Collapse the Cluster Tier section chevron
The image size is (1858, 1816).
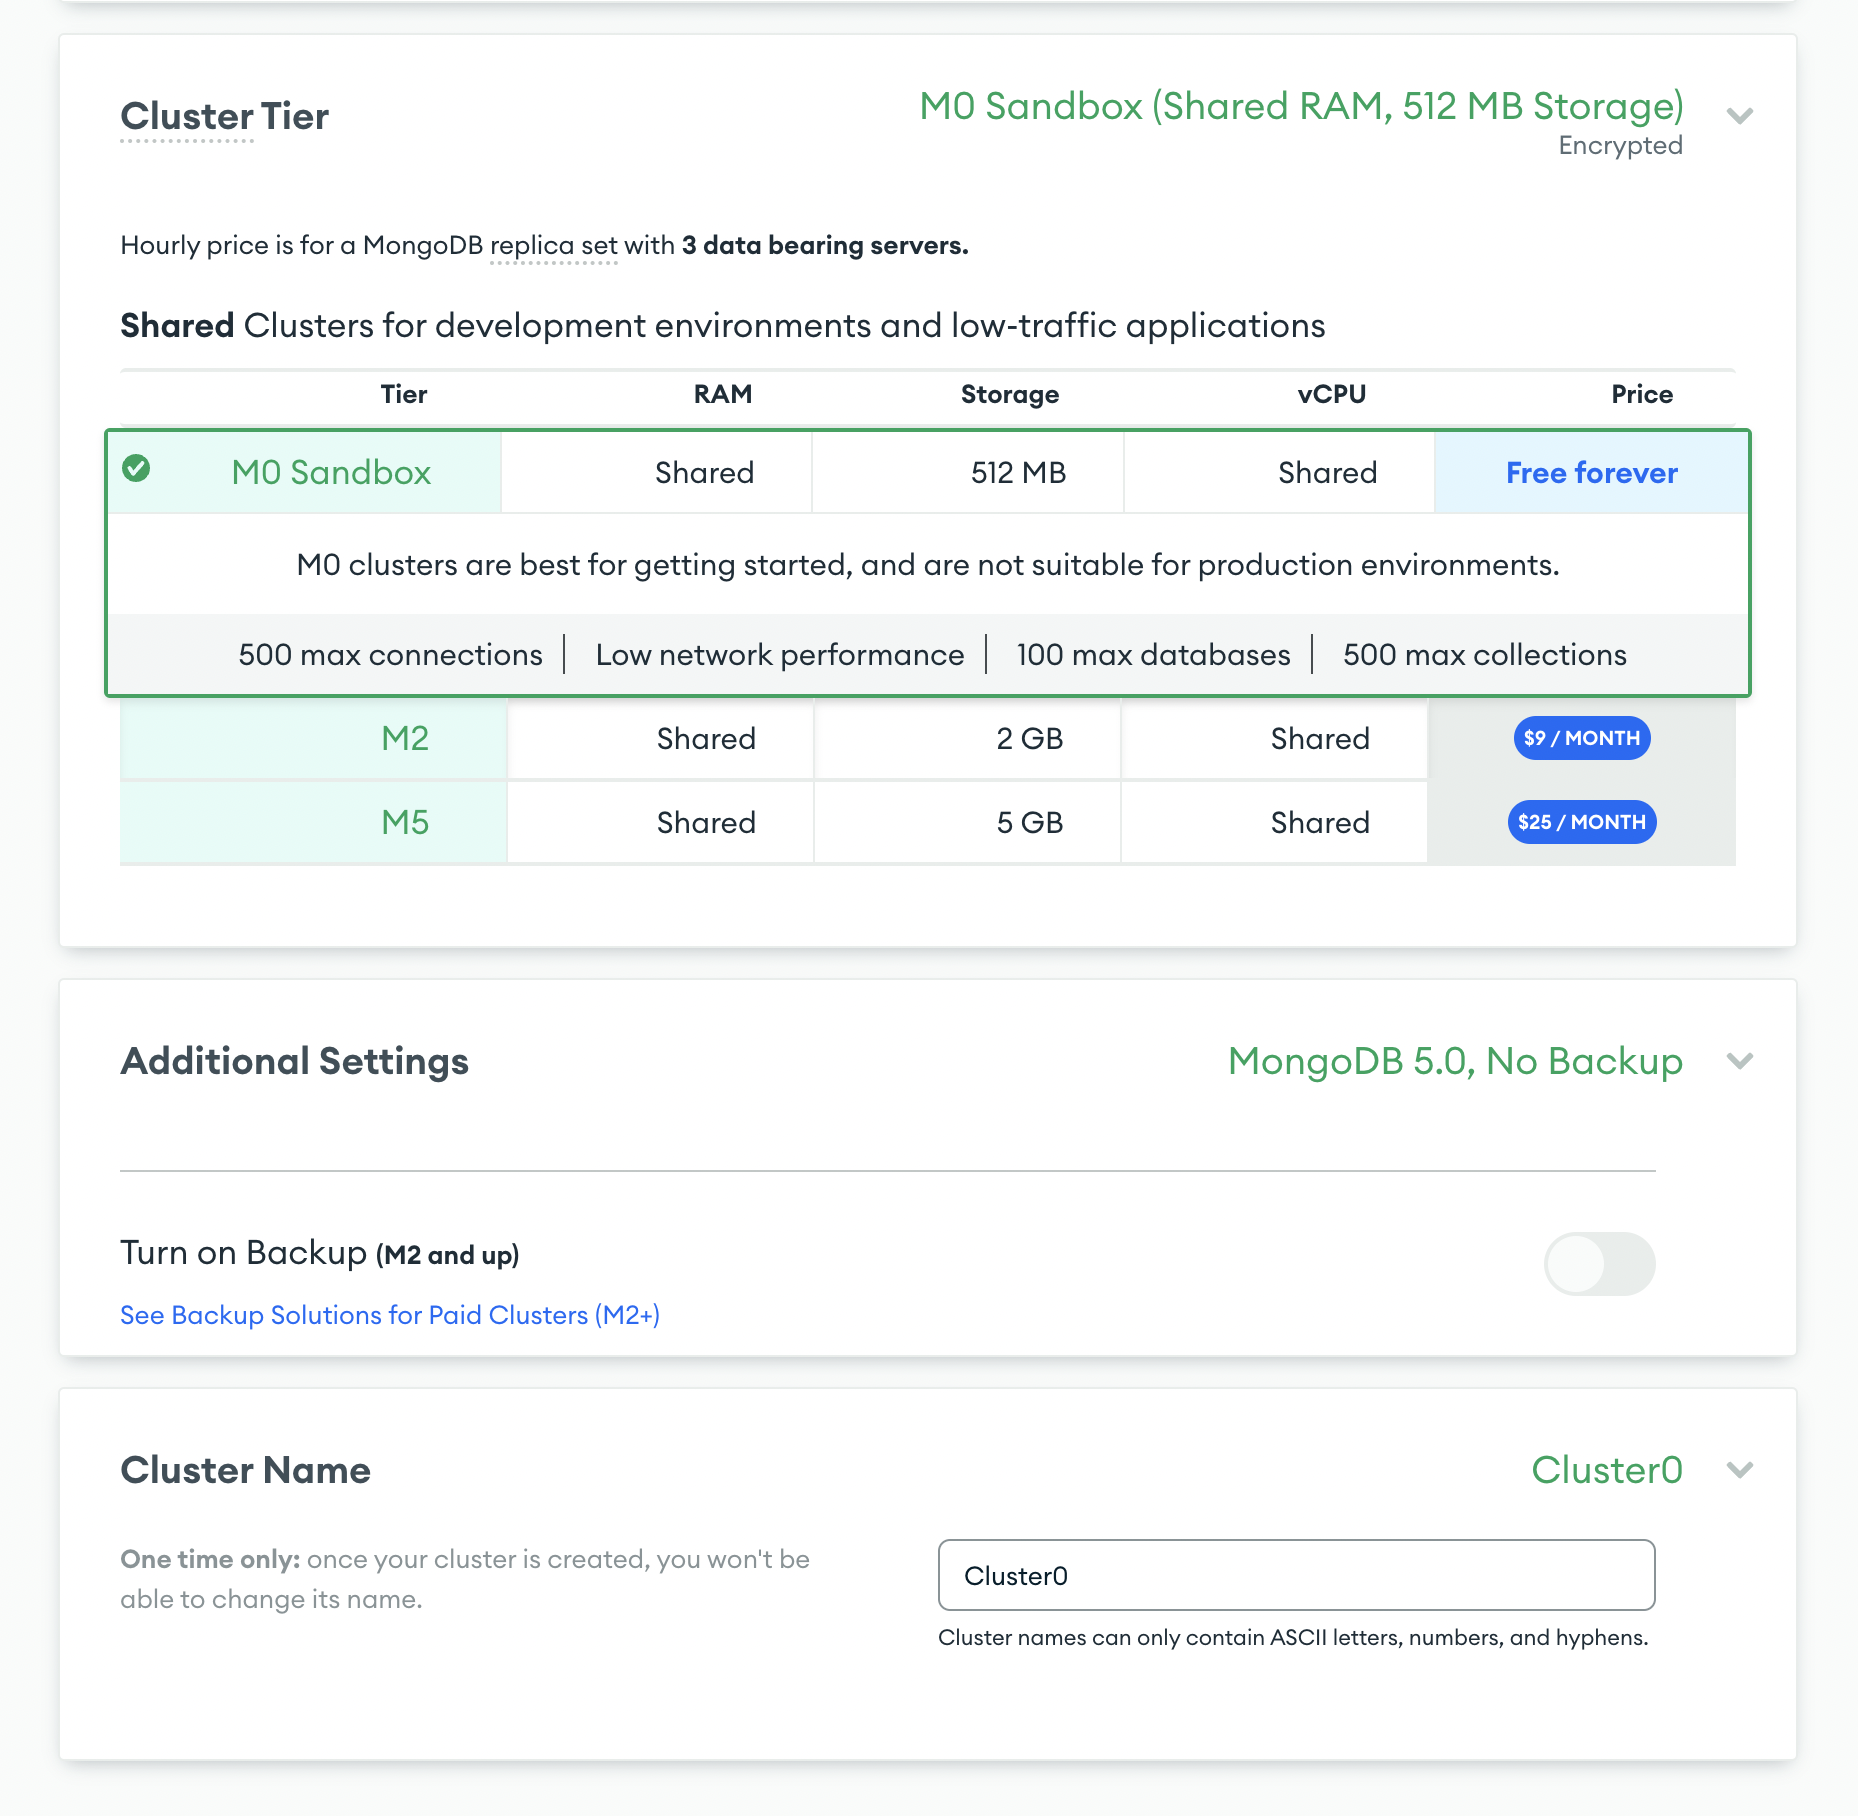[x=1740, y=116]
